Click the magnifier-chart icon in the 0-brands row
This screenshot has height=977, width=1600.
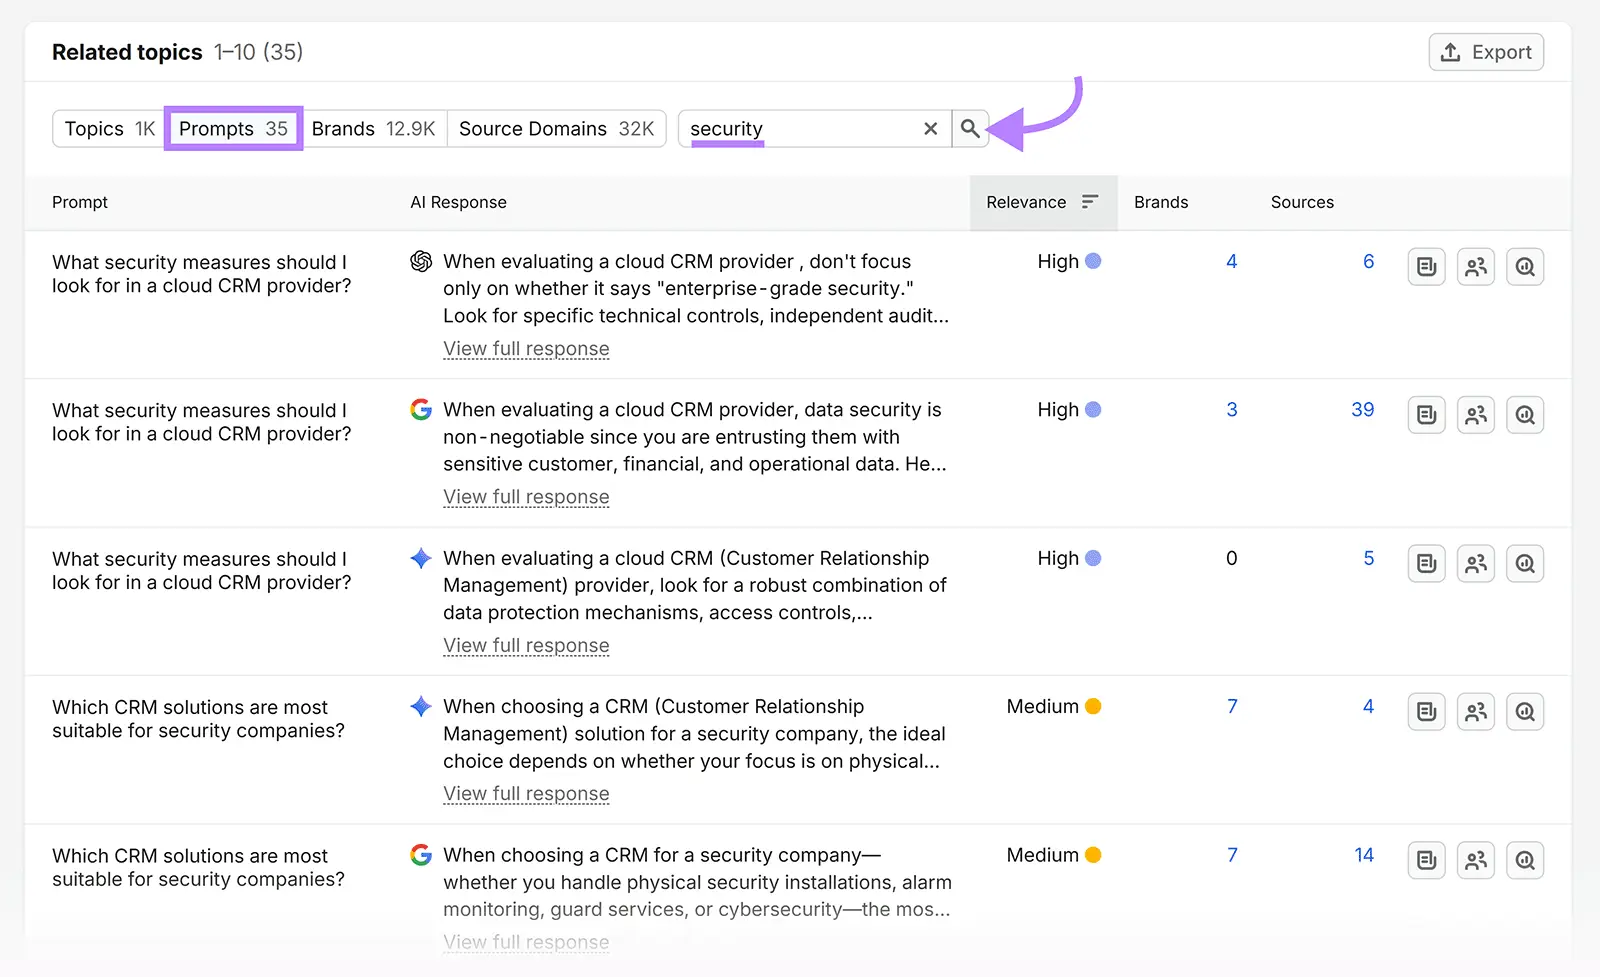click(x=1525, y=564)
